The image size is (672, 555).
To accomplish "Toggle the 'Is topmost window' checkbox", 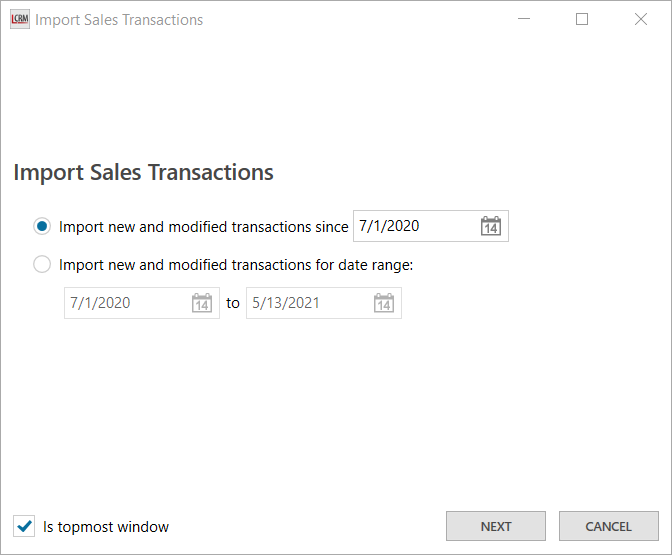I will (x=24, y=526).
